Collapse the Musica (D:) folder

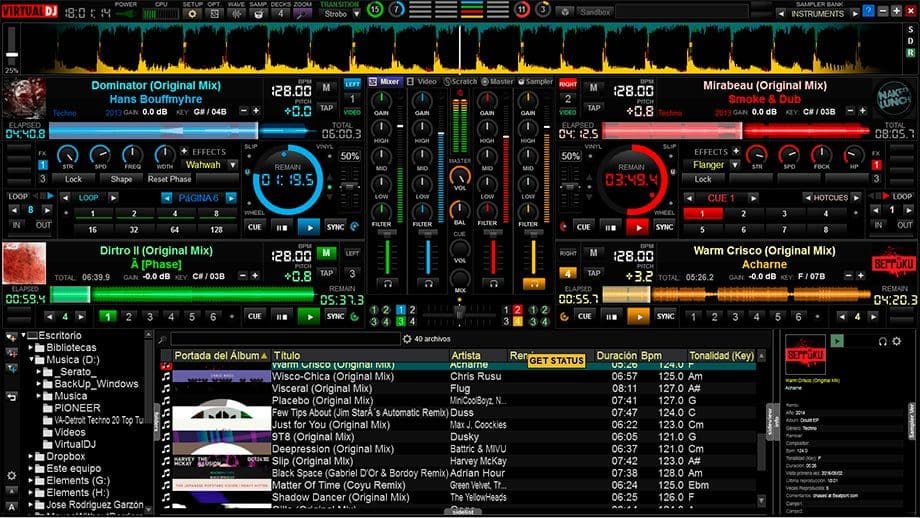click(x=31, y=360)
